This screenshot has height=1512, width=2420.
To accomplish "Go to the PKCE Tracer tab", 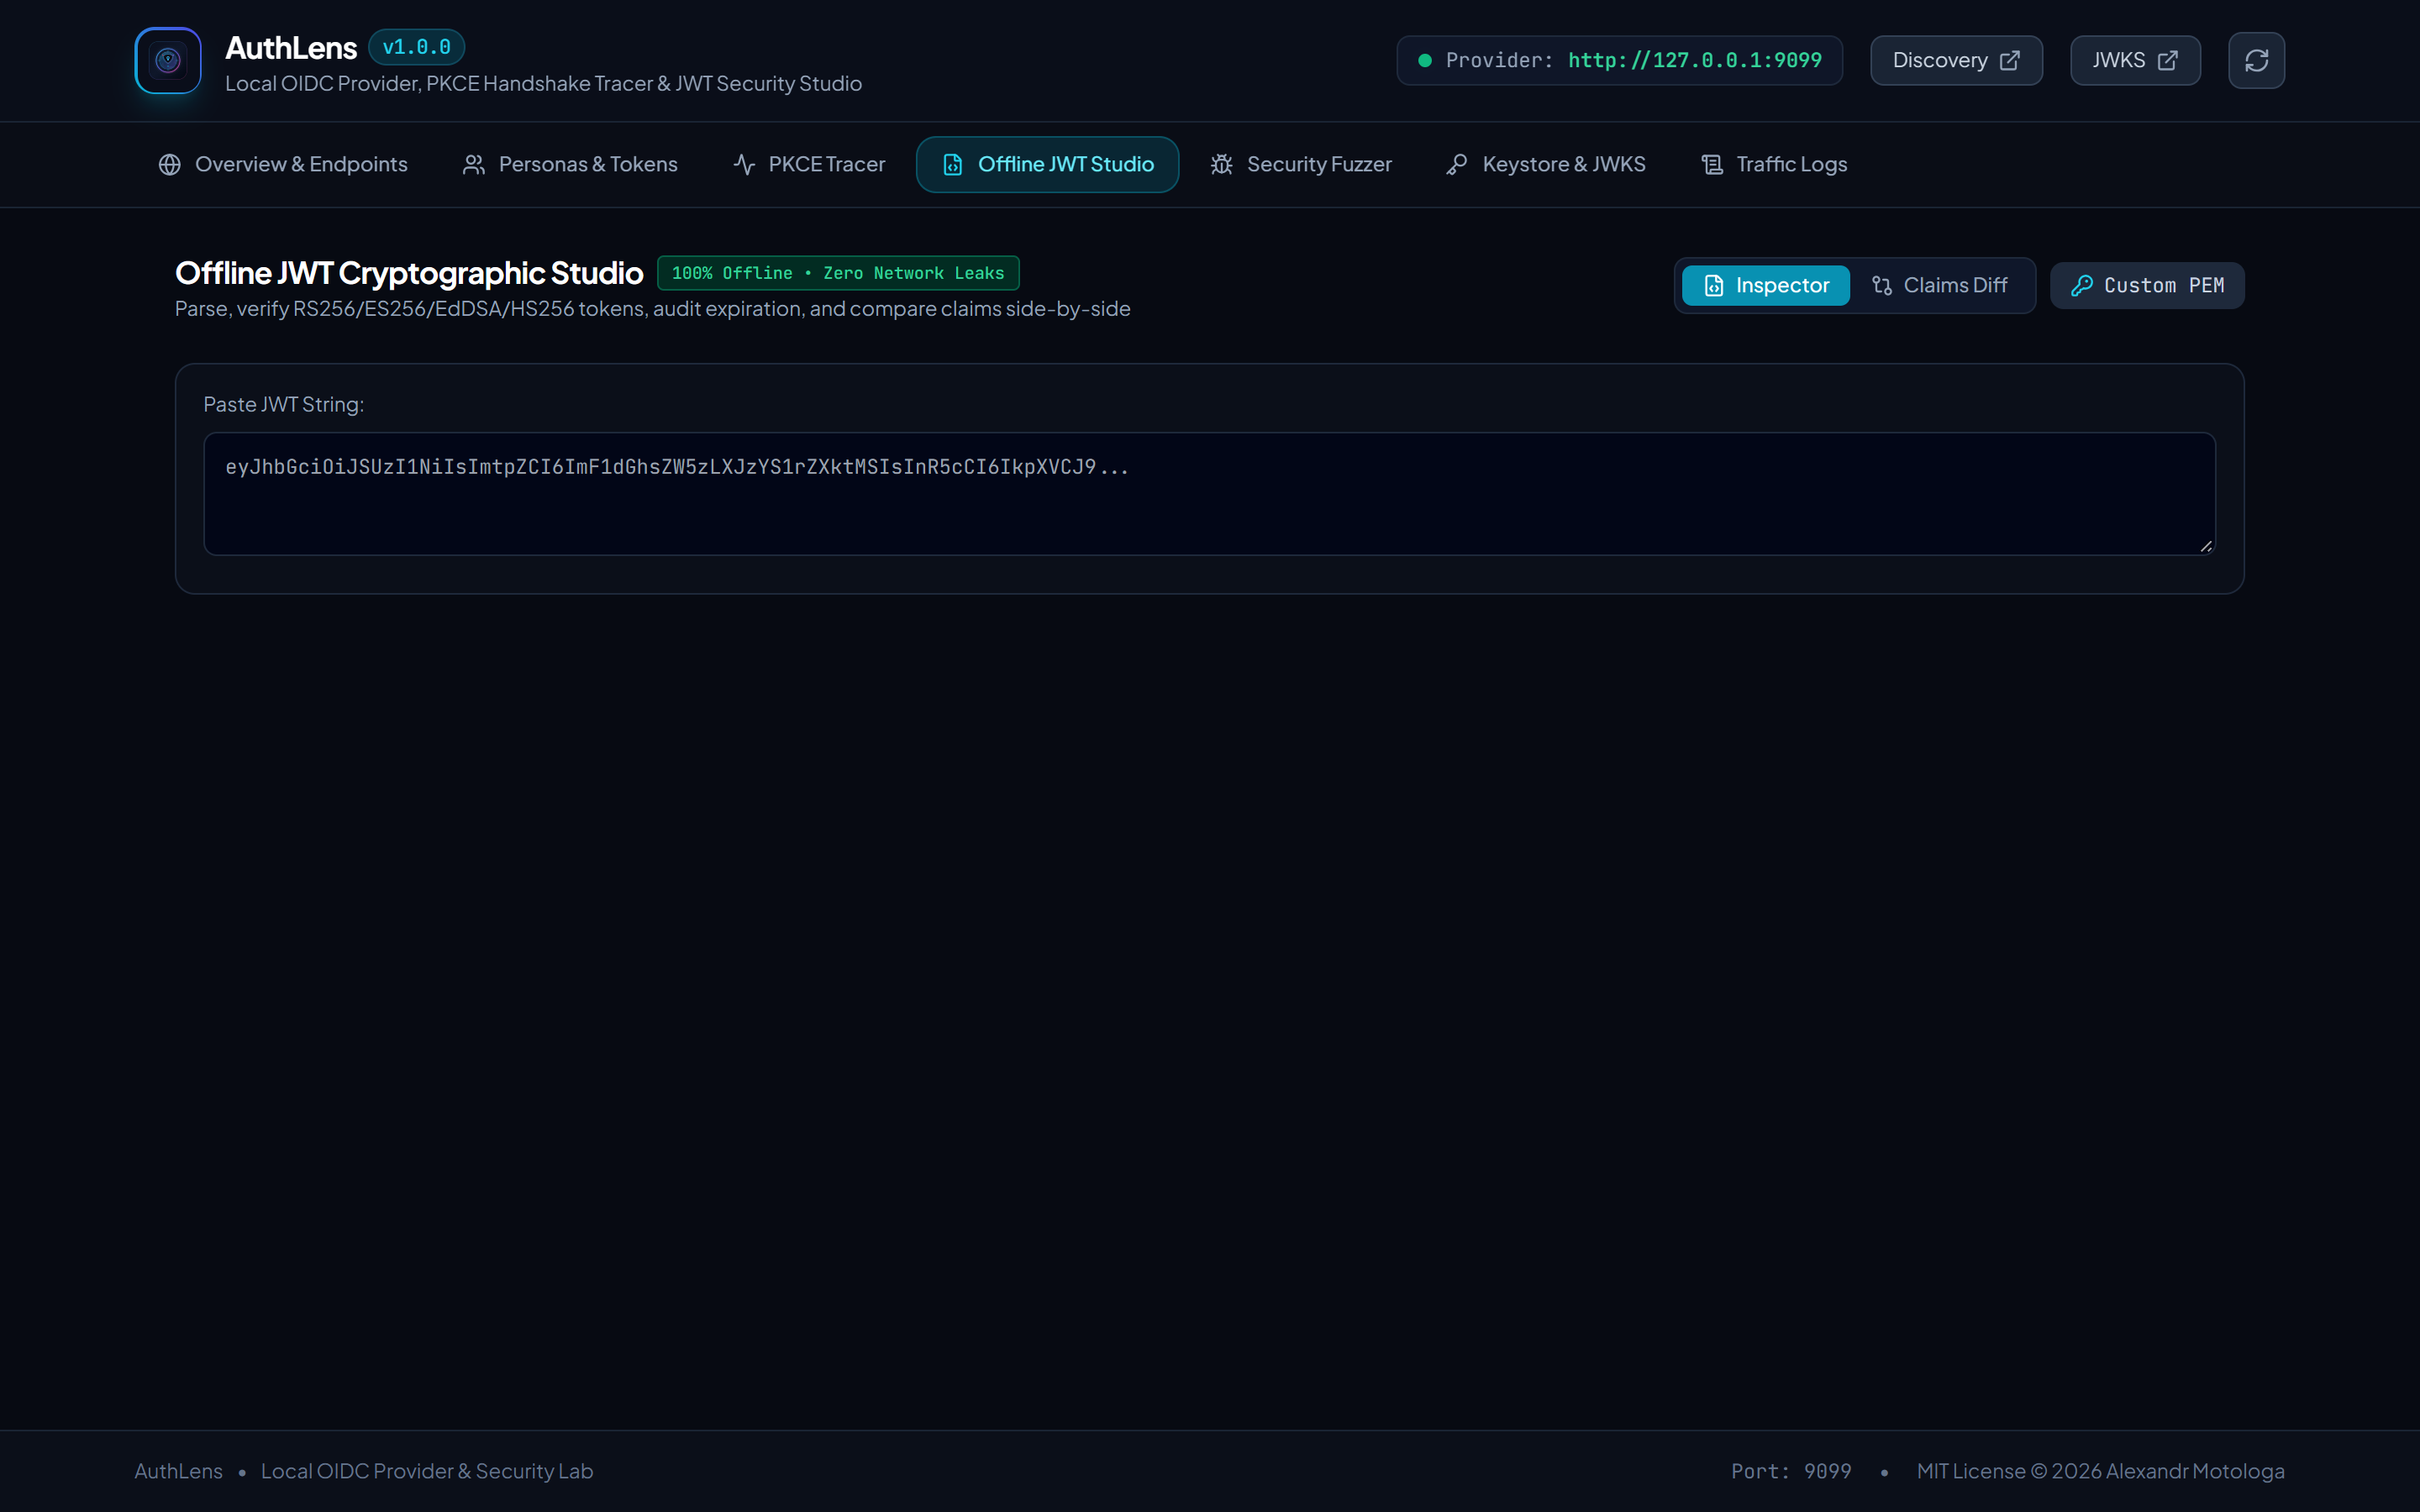I will click(809, 164).
